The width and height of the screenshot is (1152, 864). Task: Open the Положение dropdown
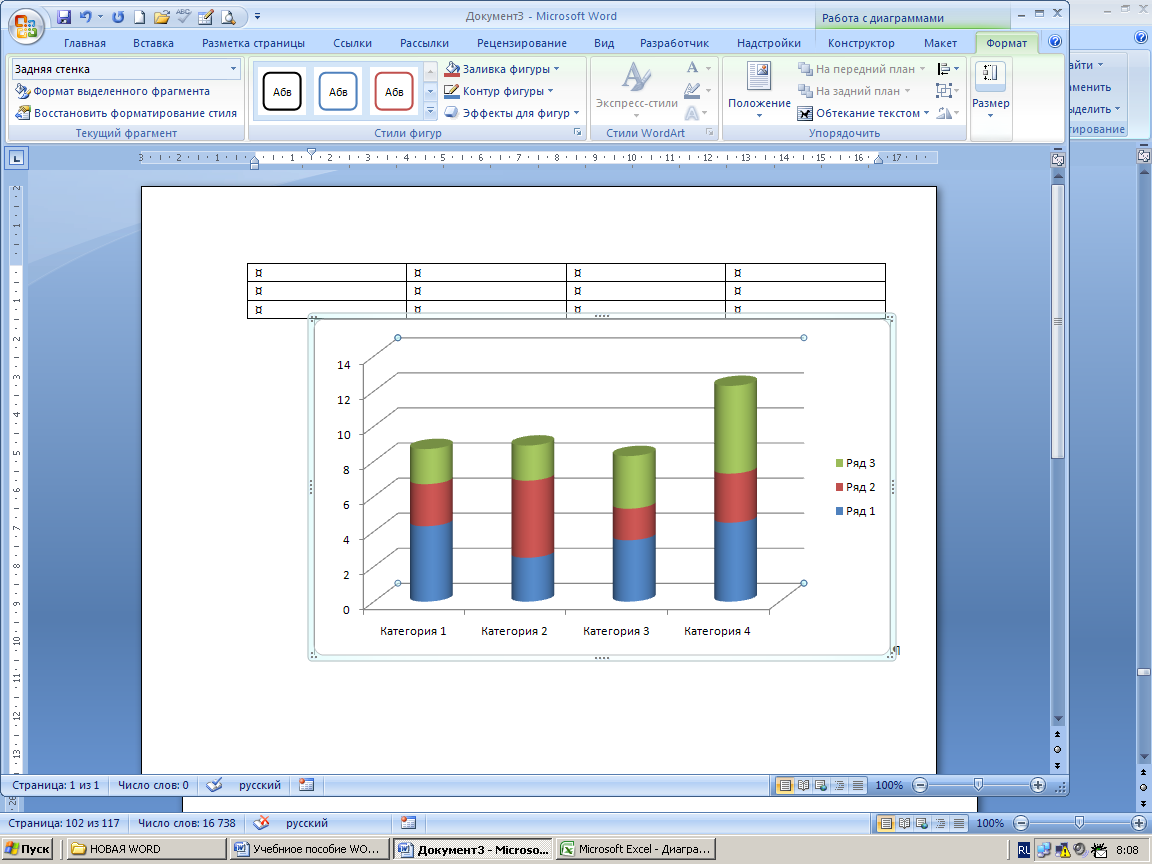[x=759, y=90]
